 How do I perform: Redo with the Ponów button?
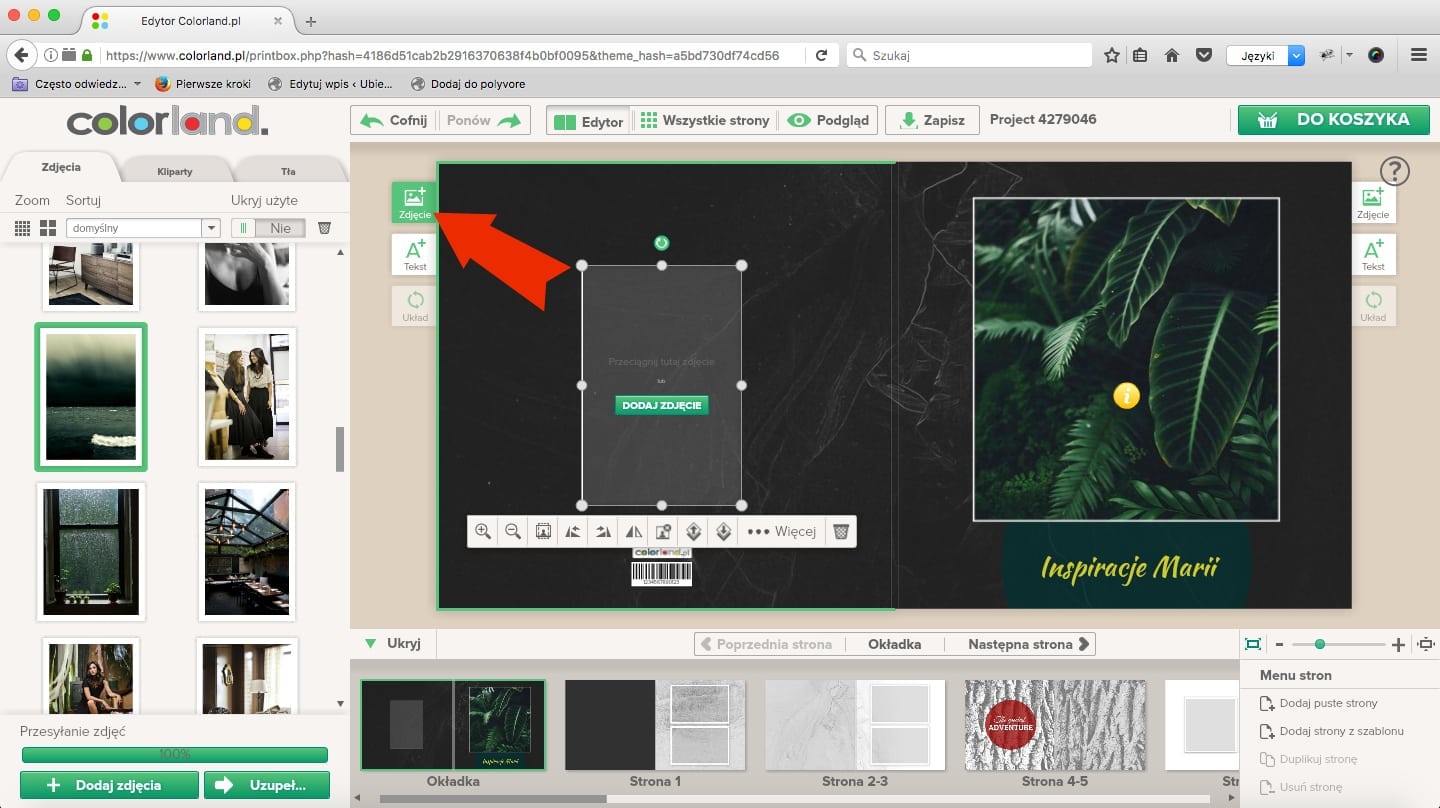(x=484, y=121)
